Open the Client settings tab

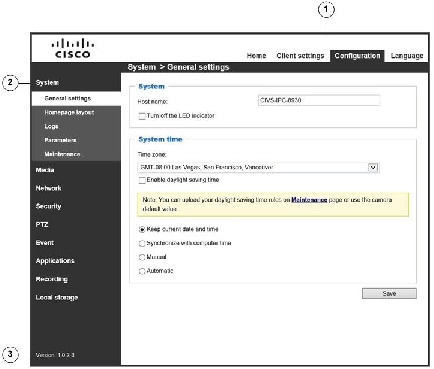(300, 56)
